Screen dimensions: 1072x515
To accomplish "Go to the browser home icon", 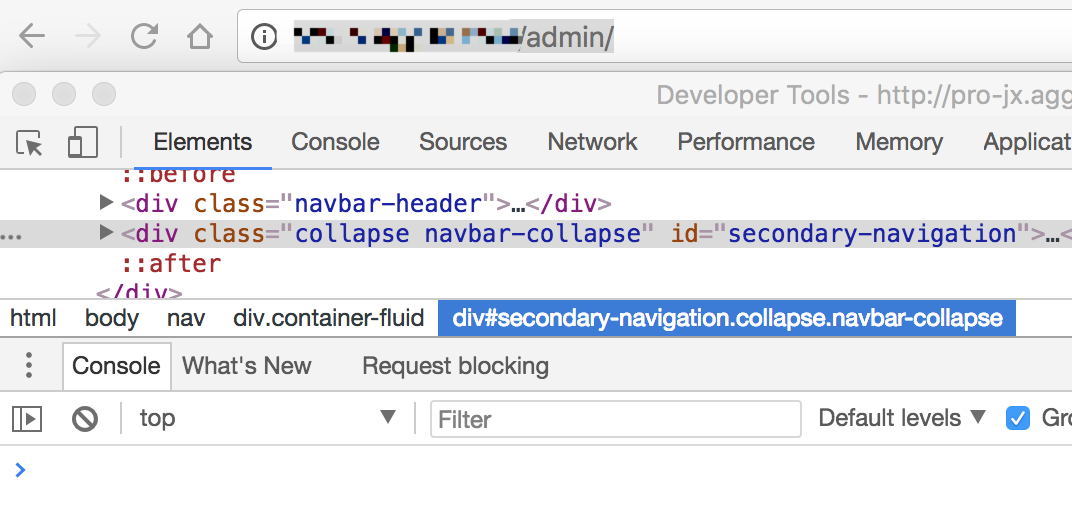I will (200, 36).
